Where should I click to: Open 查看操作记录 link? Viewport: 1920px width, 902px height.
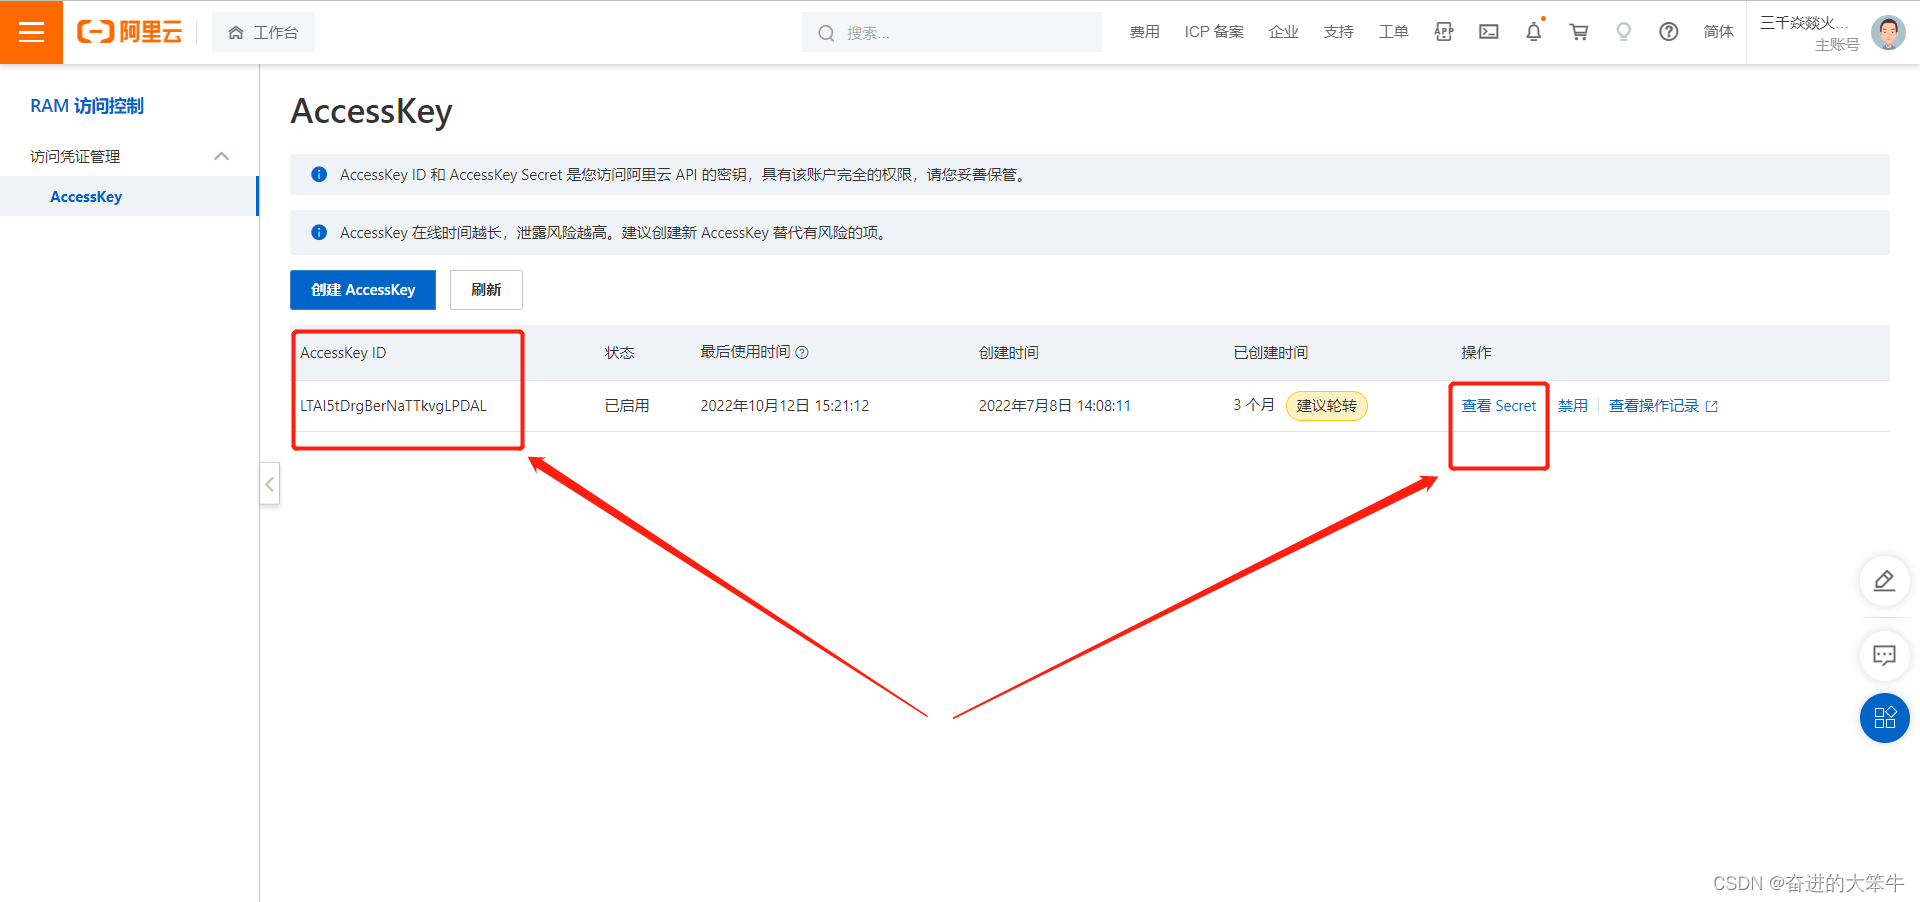[1653, 406]
